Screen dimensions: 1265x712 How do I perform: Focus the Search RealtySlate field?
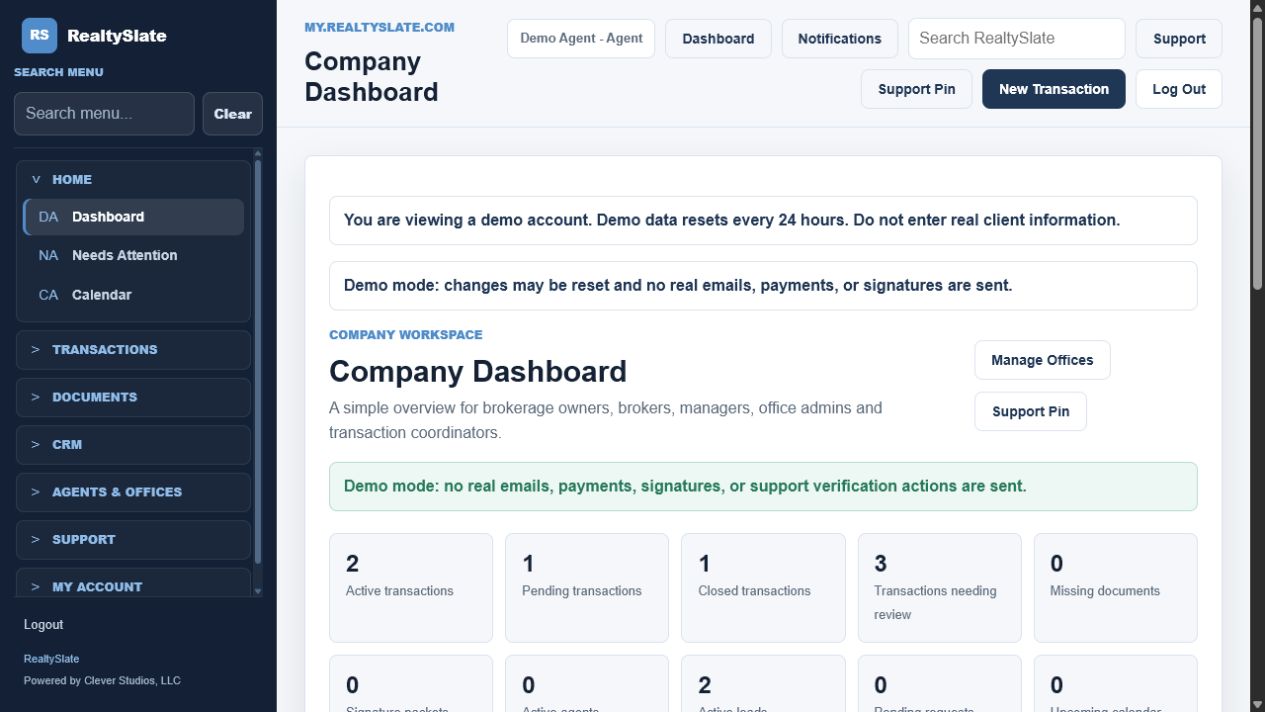[x=1016, y=39]
